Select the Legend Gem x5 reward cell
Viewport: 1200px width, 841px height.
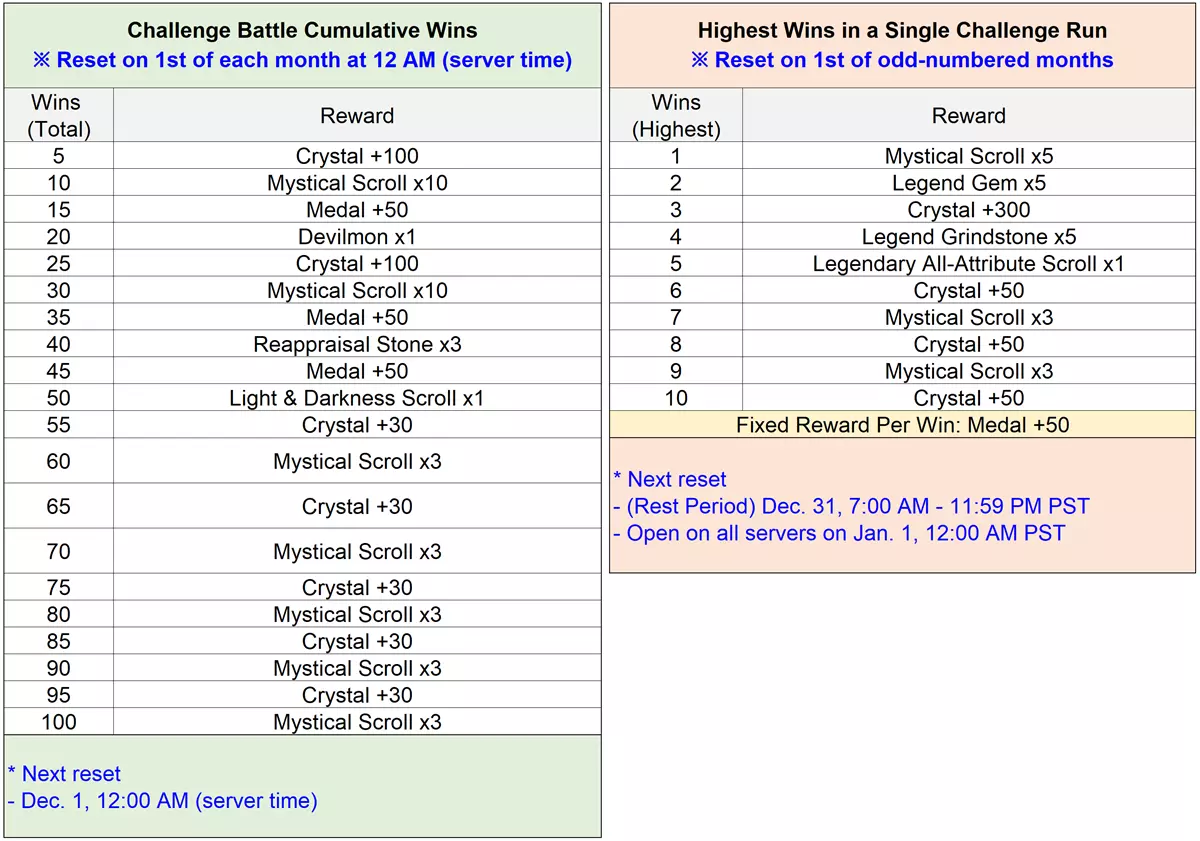click(968, 183)
